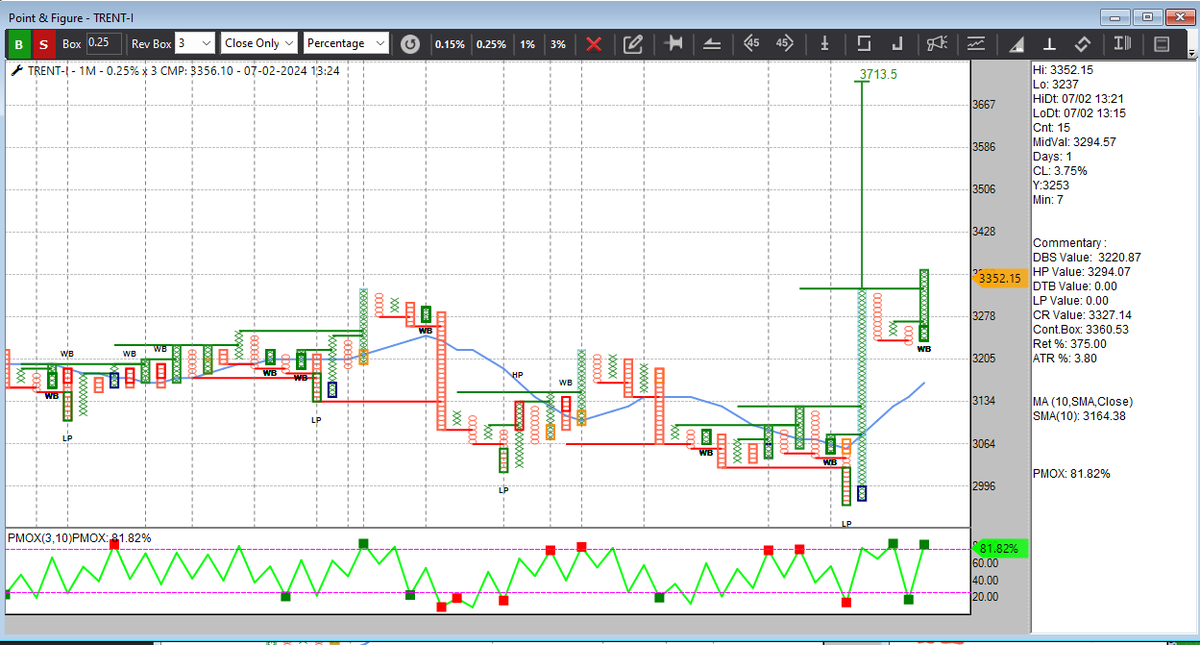Click the green B buy button

18,44
